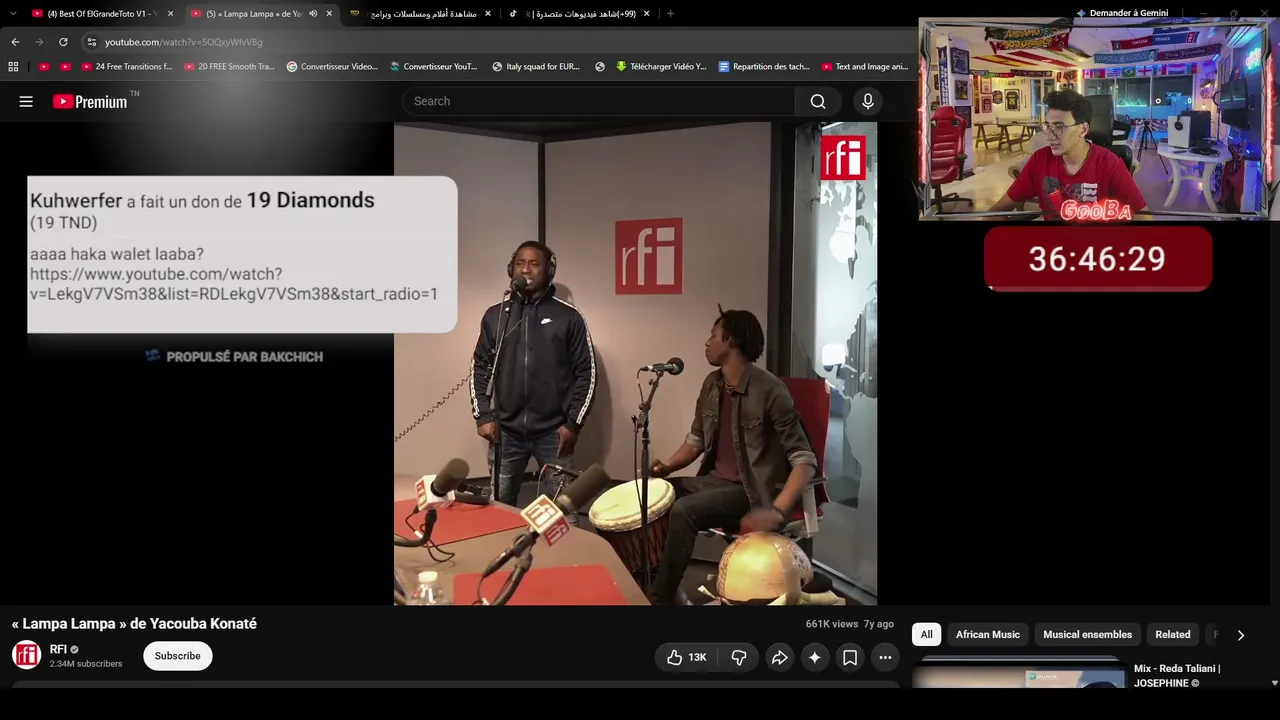Share the video

779,657
